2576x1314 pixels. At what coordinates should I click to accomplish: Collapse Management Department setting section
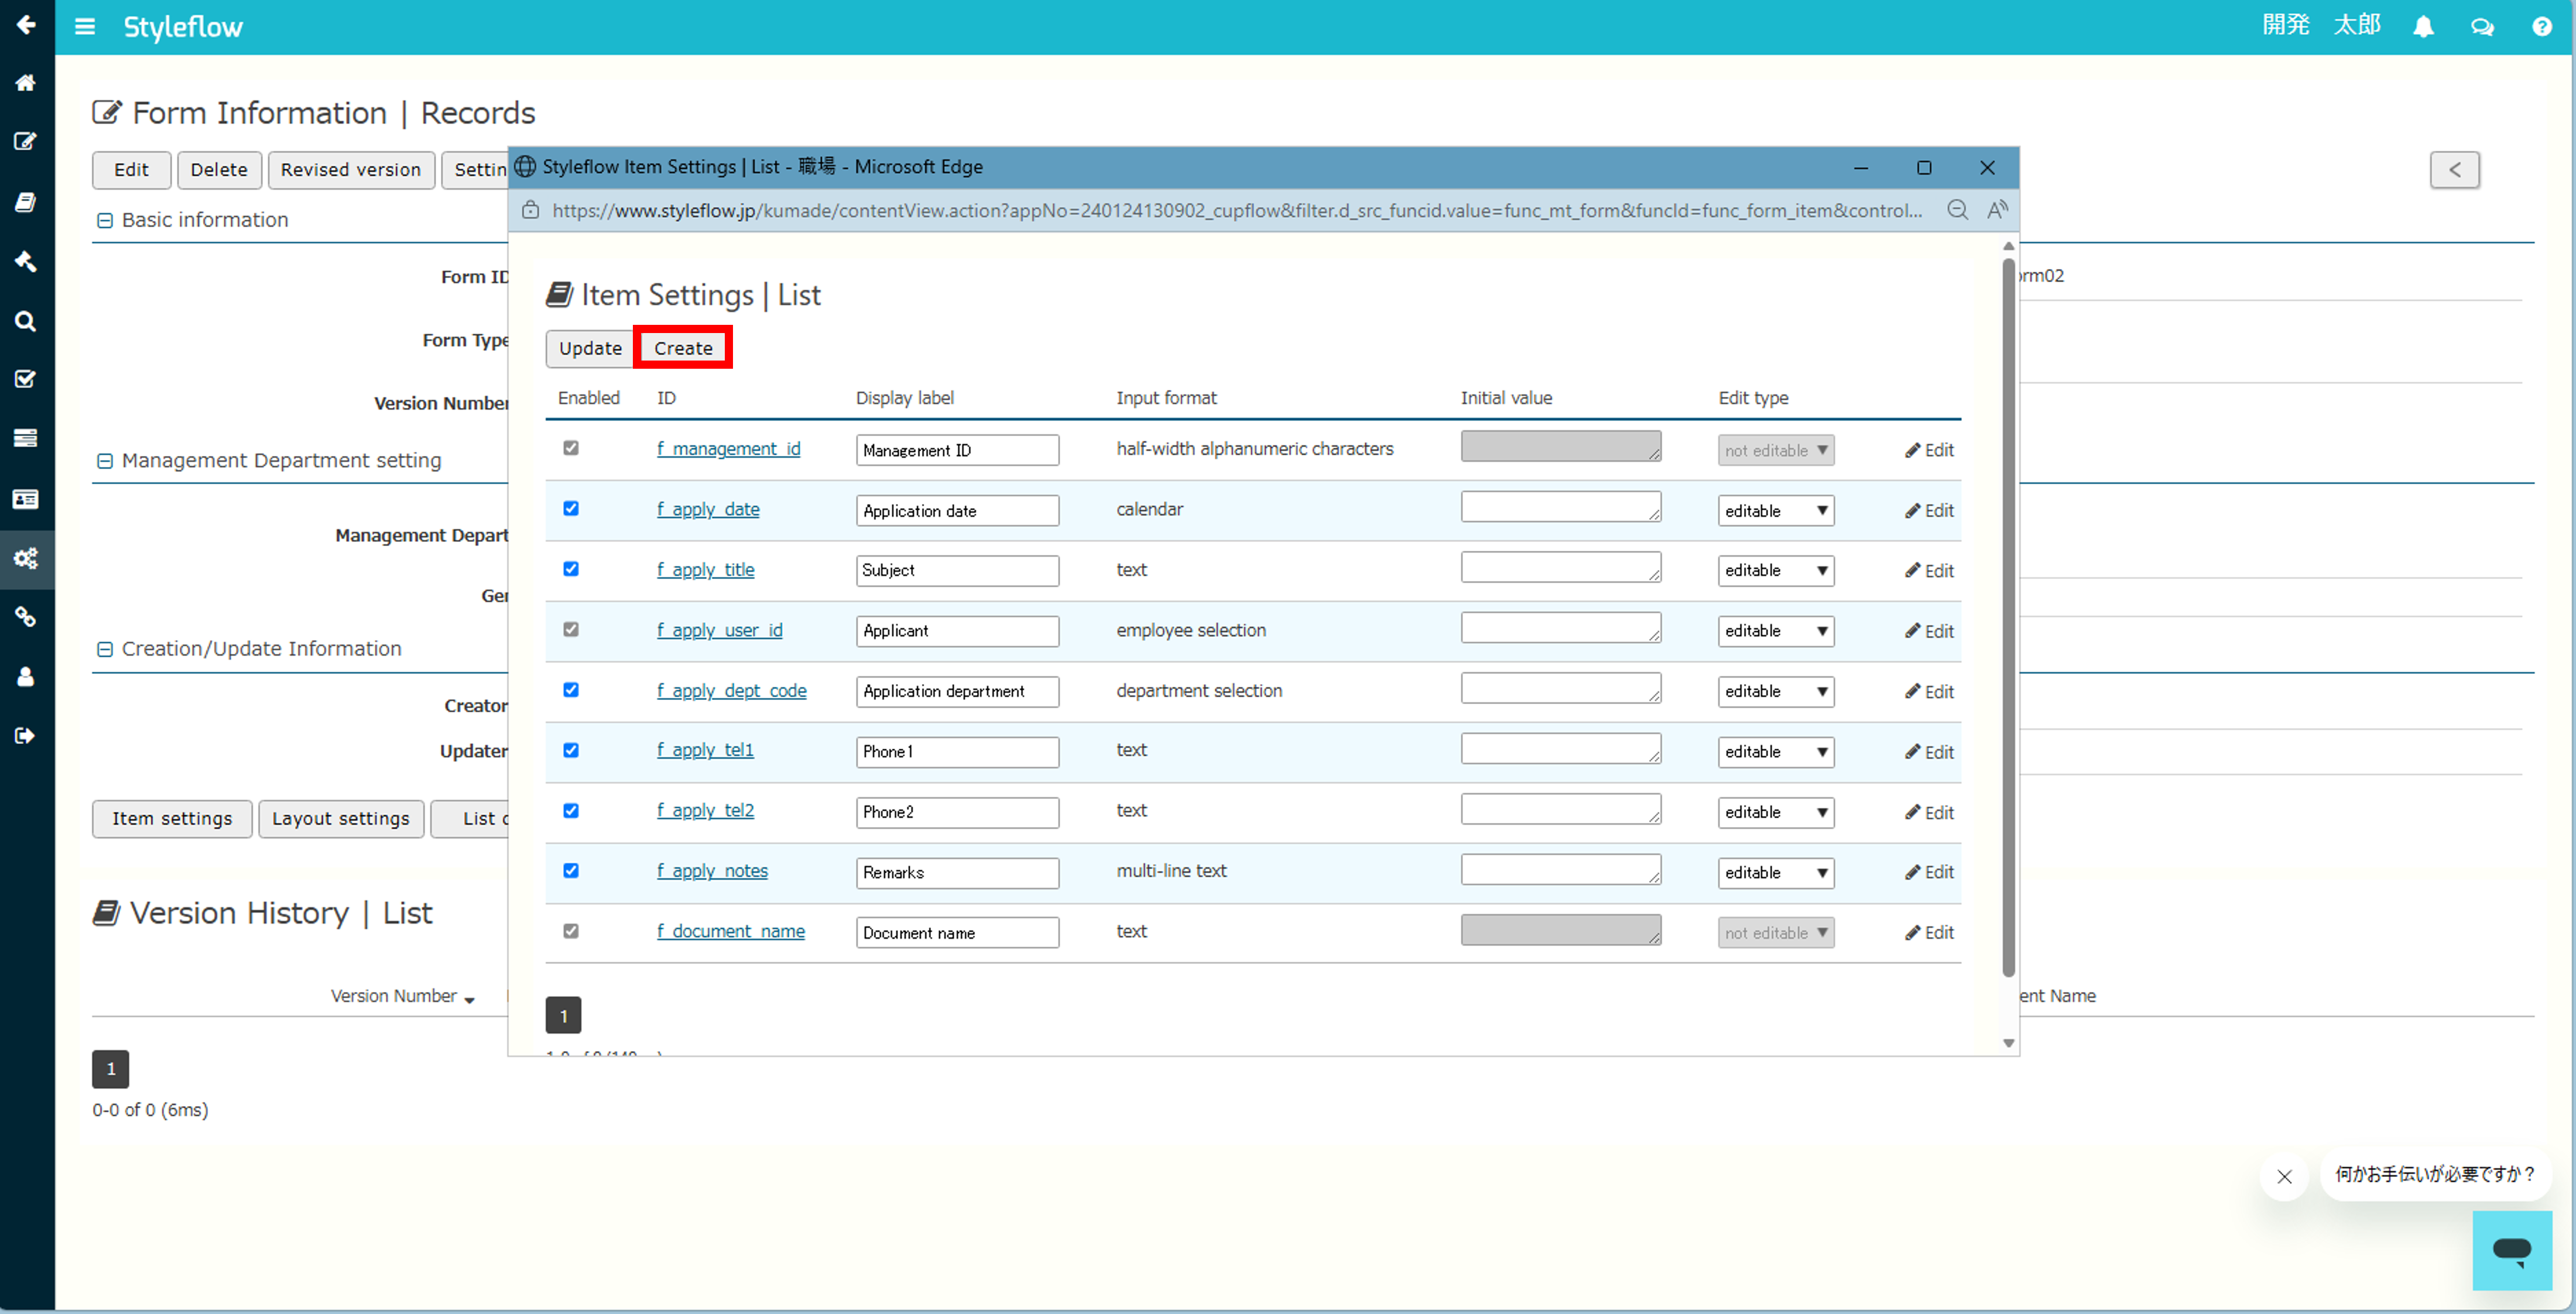click(x=105, y=461)
